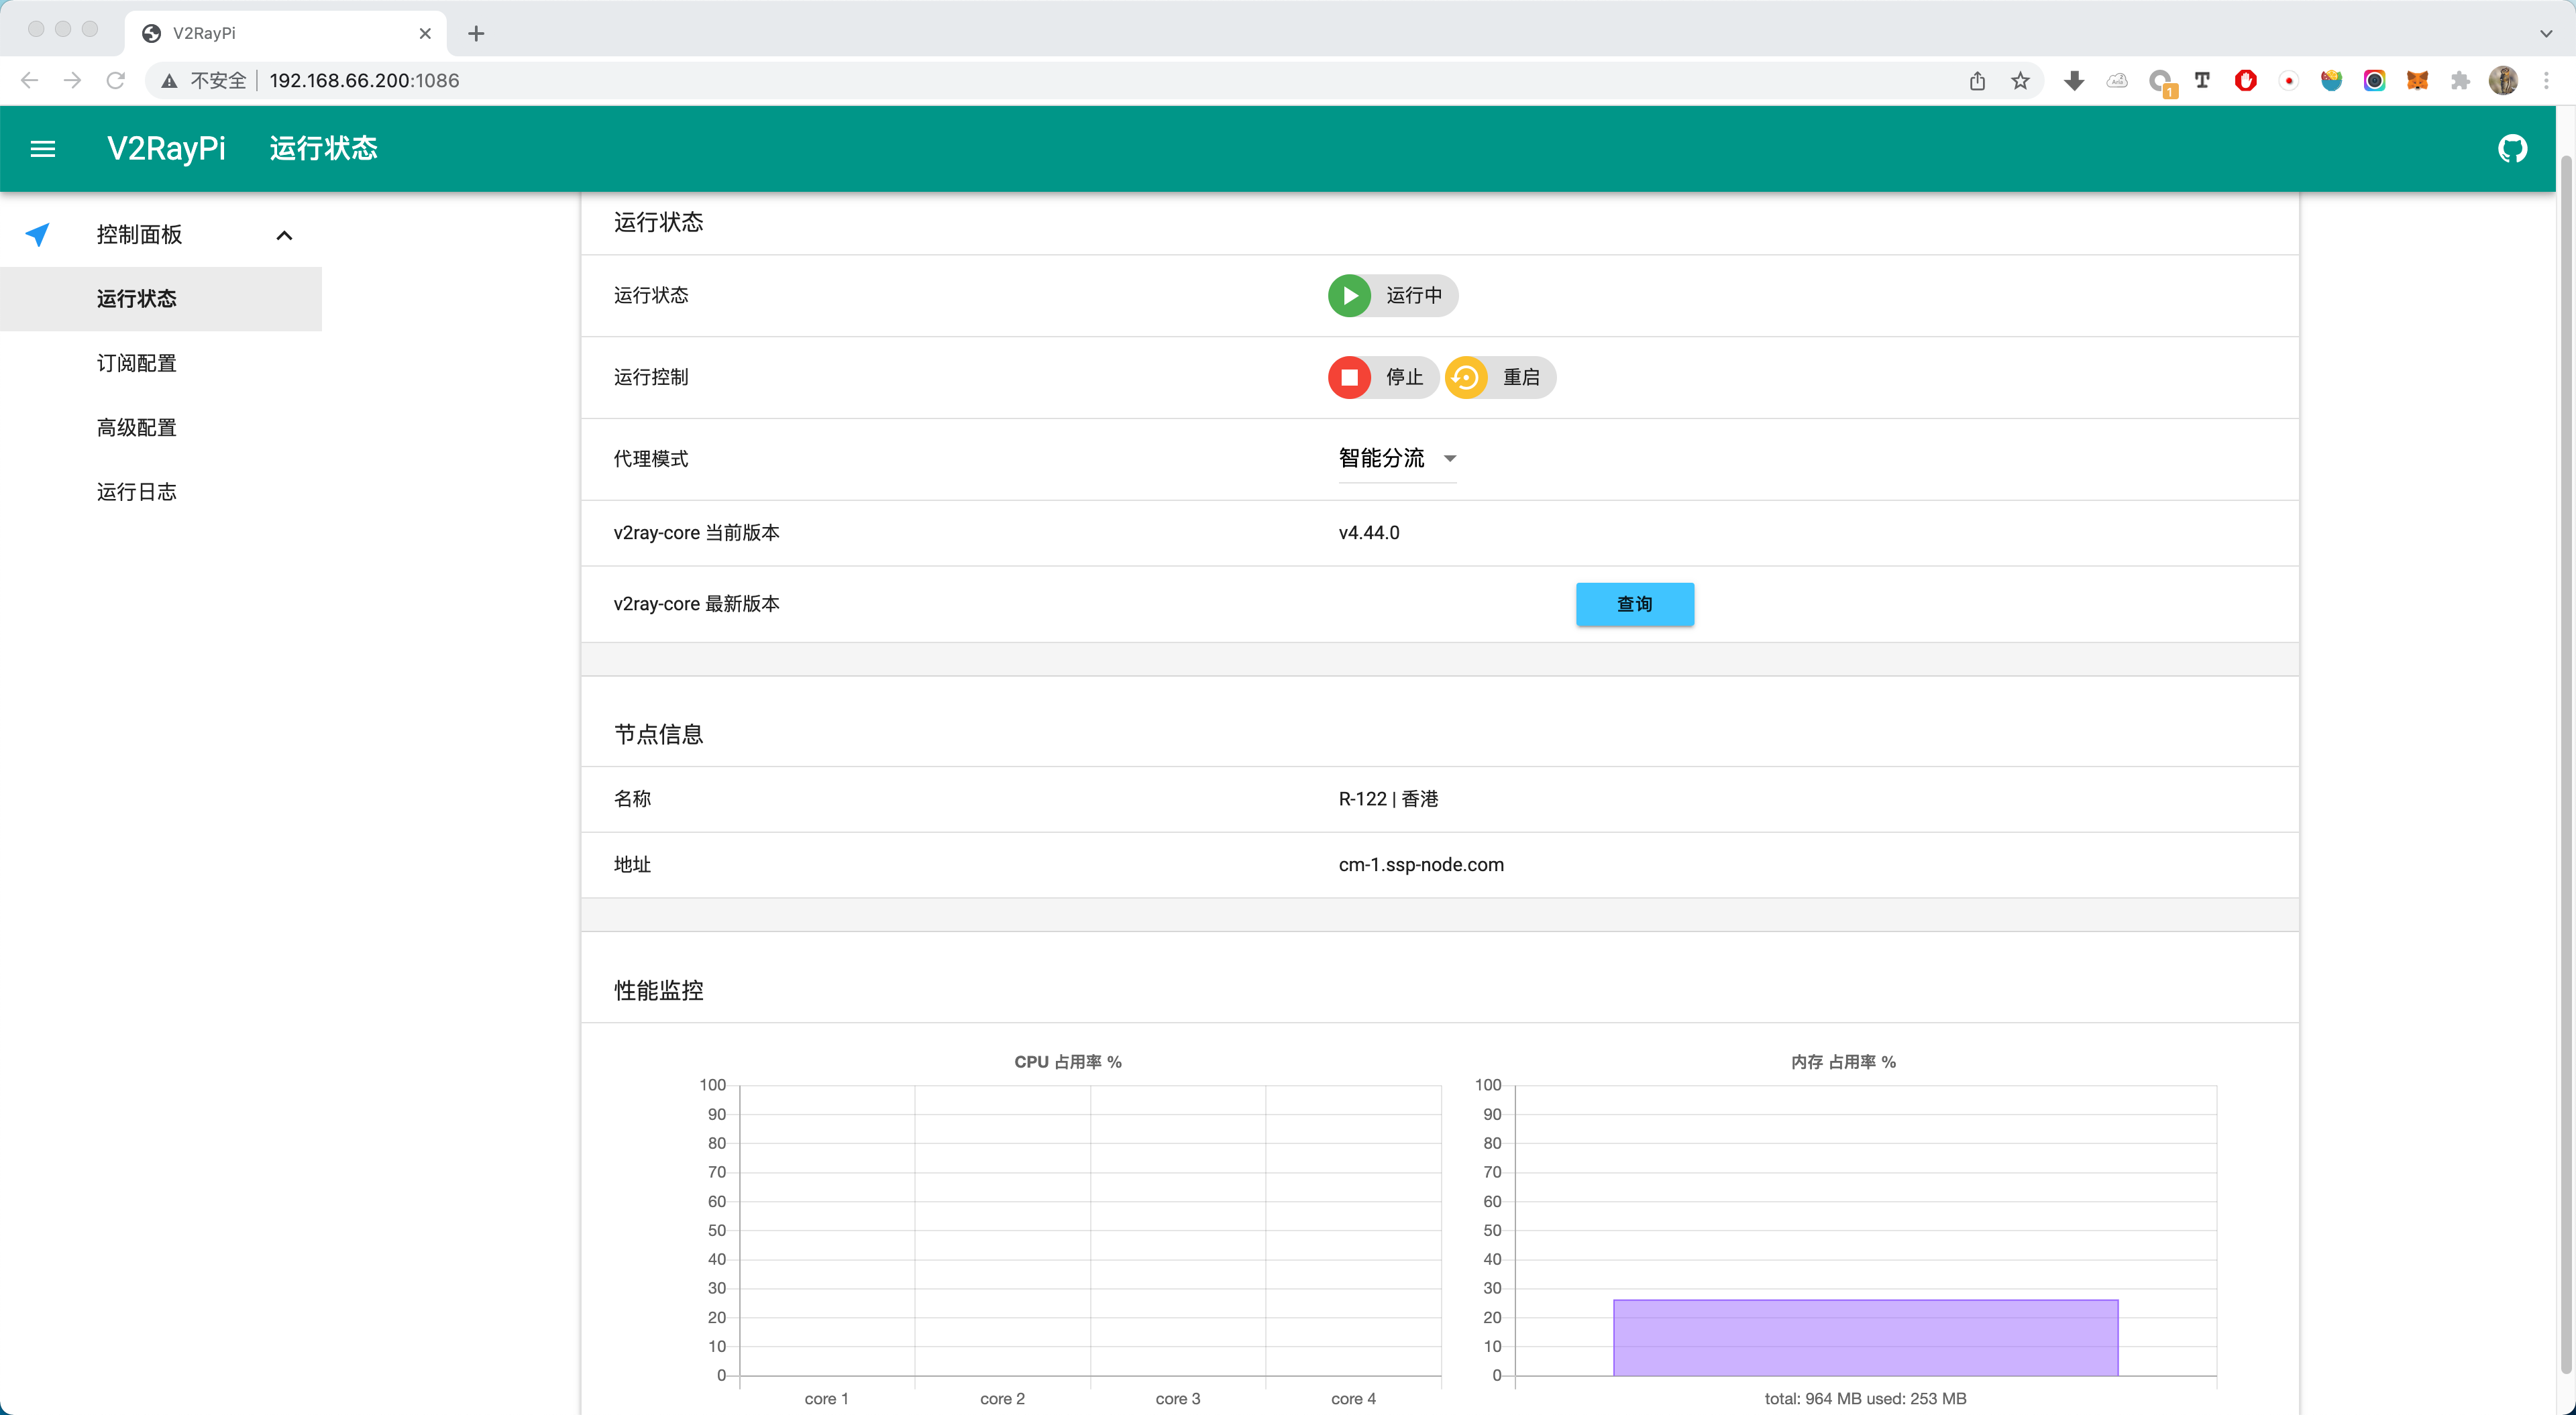This screenshot has height=1415, width=2576.
Task: Click the browser share icon
Action: (1977, 81)
